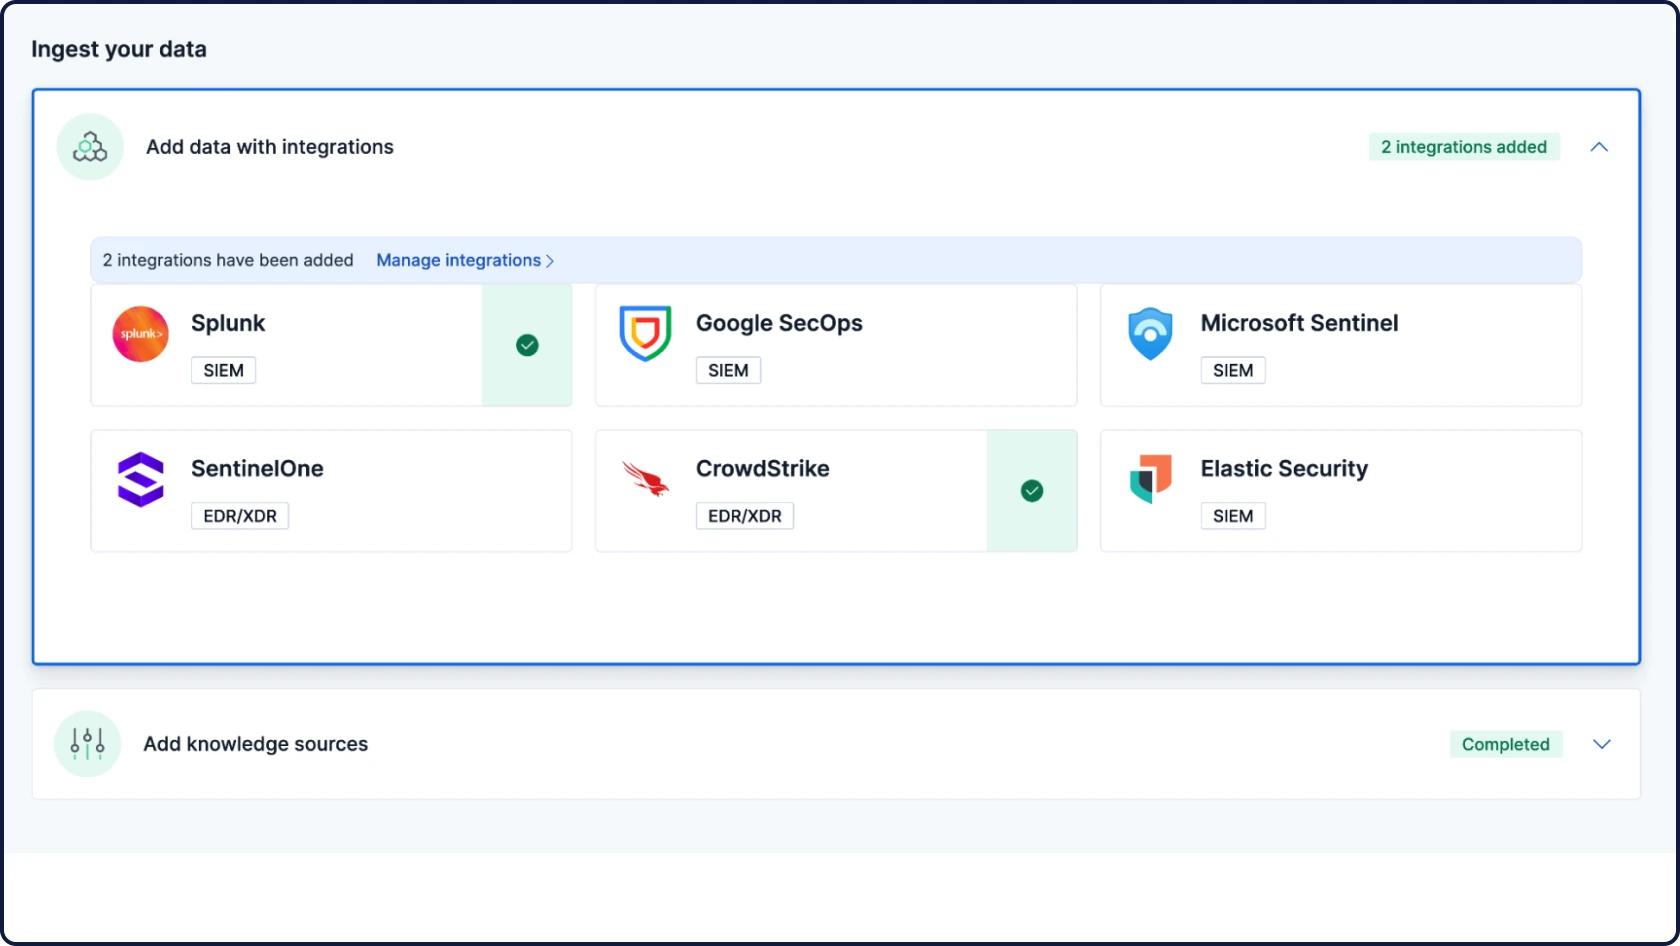Collapse the Add data with integrations section
Image resolution: width=1680 pixels, height=946 pixels.
pyautogui.click(x=1599, y=147)
